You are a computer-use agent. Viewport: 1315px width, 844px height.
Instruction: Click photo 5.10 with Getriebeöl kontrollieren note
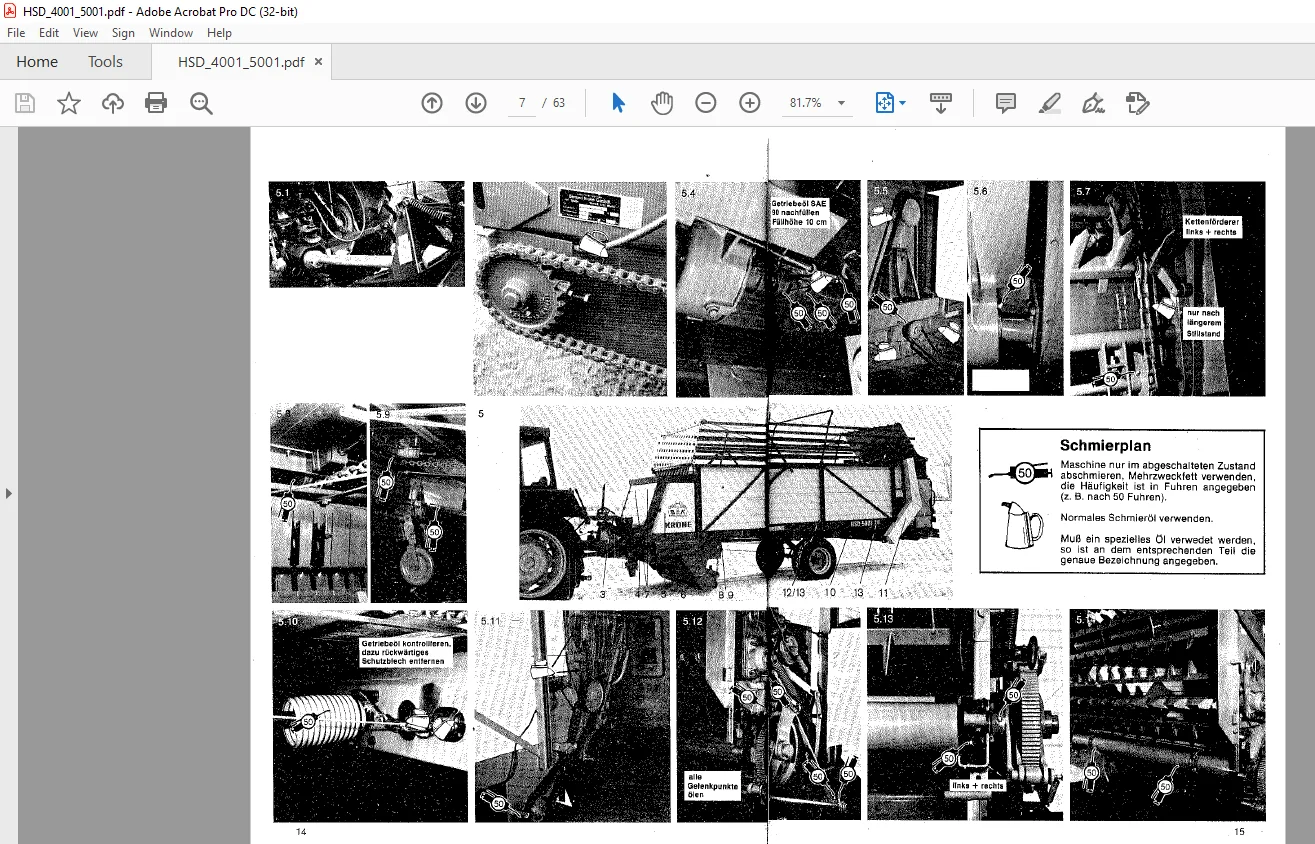click(x=370, y=715)
